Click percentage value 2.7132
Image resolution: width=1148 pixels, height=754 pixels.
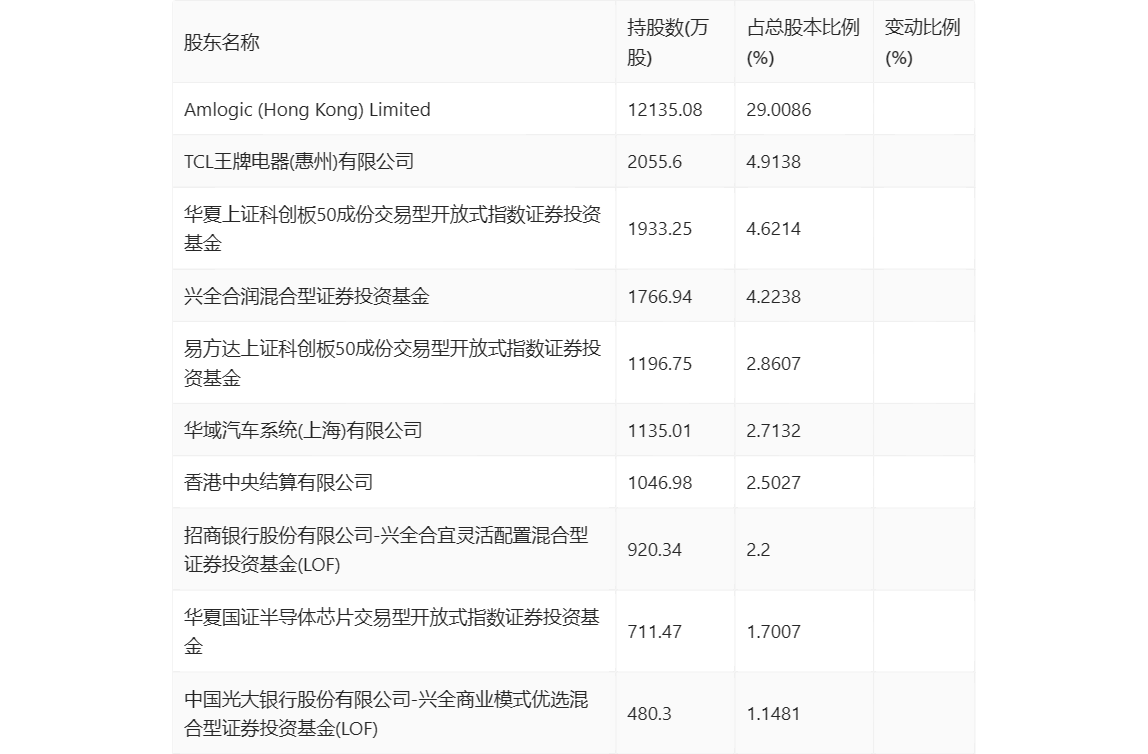773,430
